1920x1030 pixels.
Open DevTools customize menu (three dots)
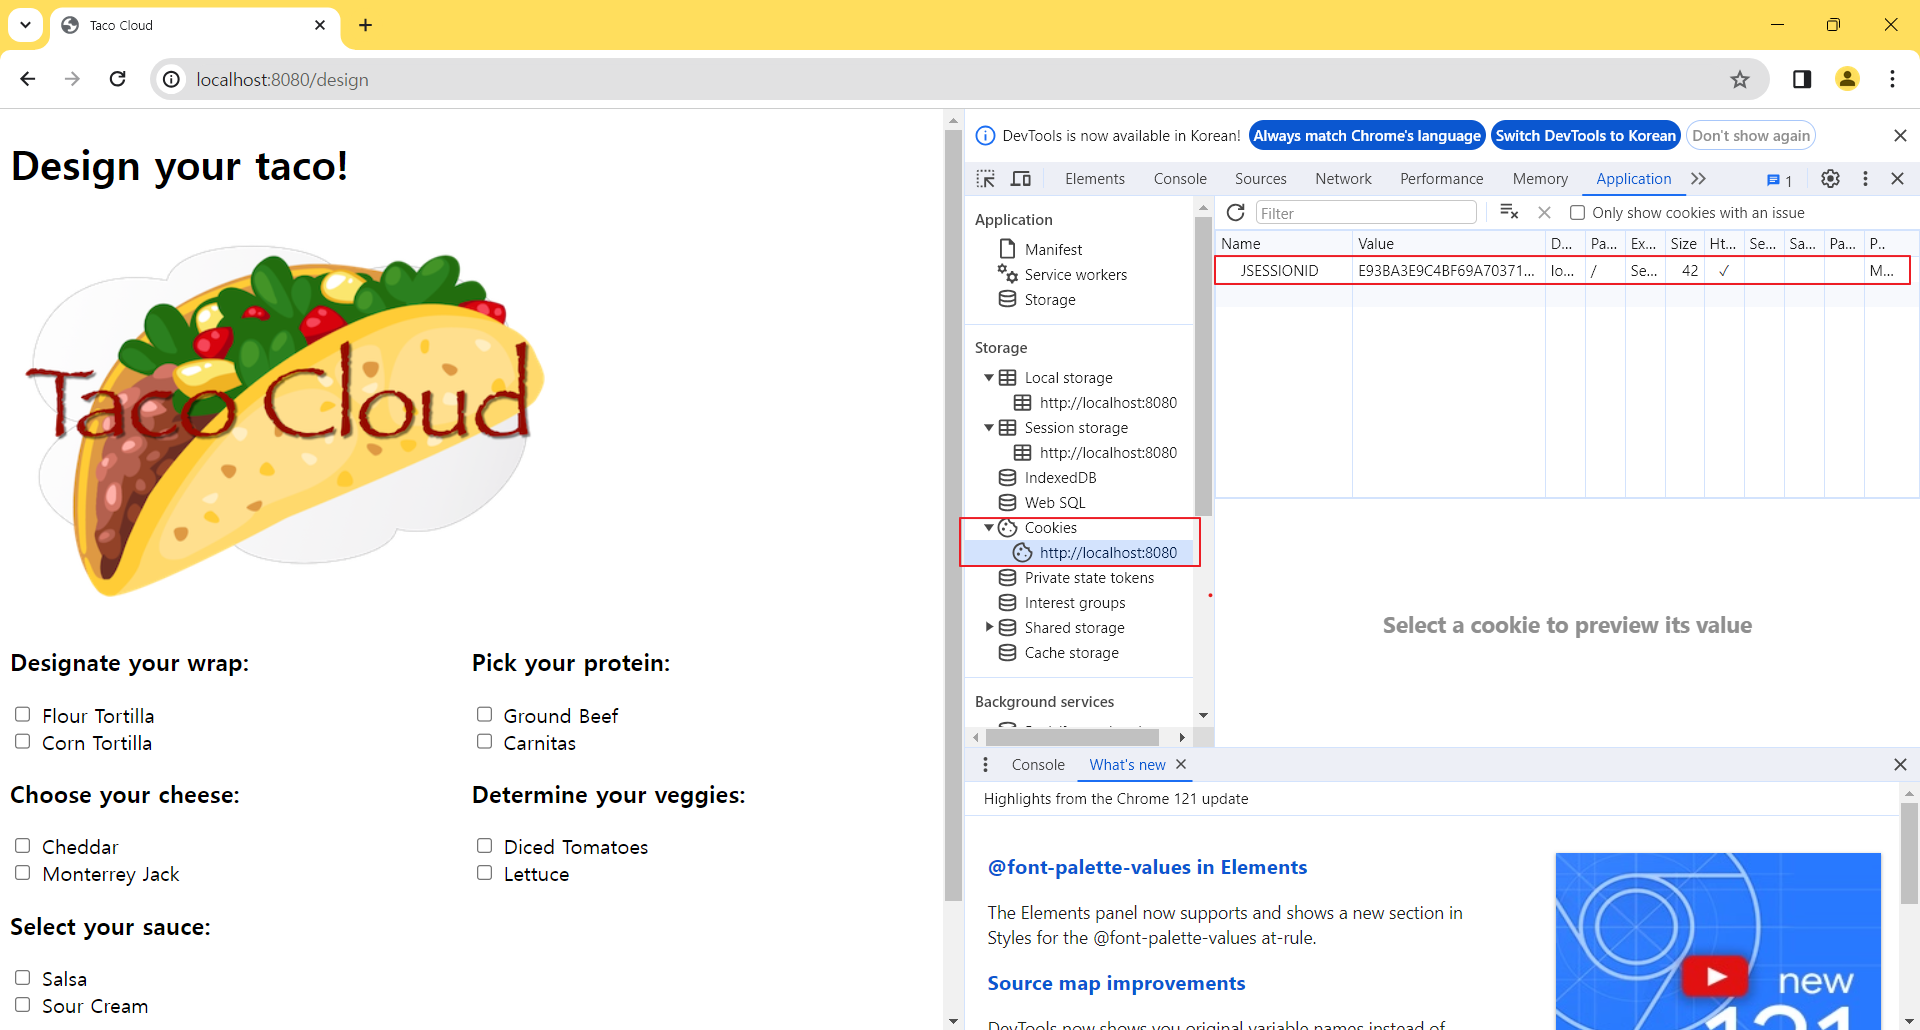click(x=1865, y=178)
